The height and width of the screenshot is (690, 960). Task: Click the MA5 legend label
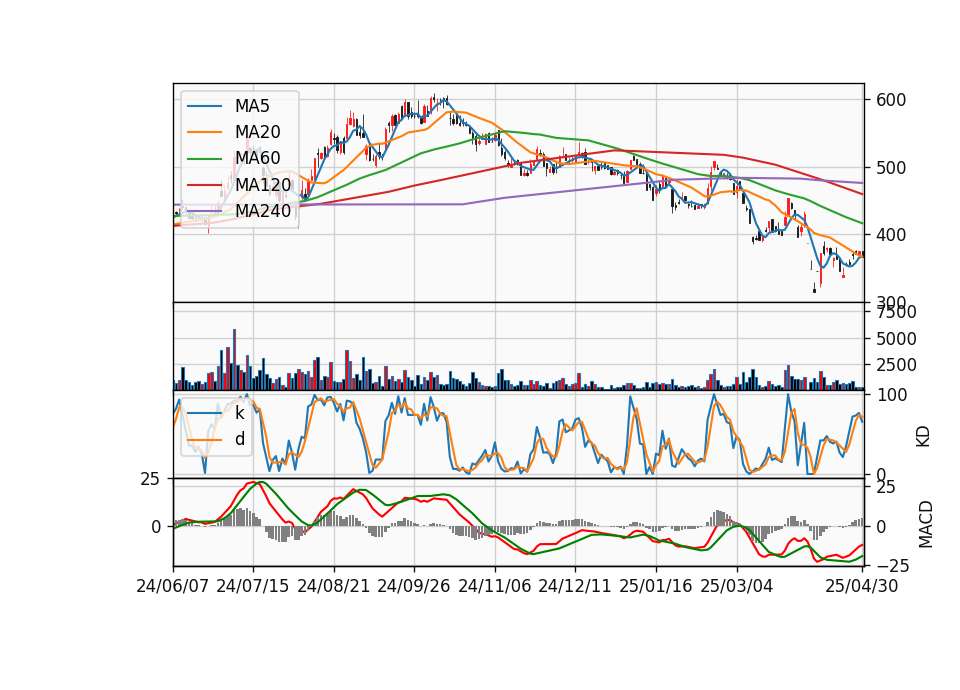click(x=252, y=106)
